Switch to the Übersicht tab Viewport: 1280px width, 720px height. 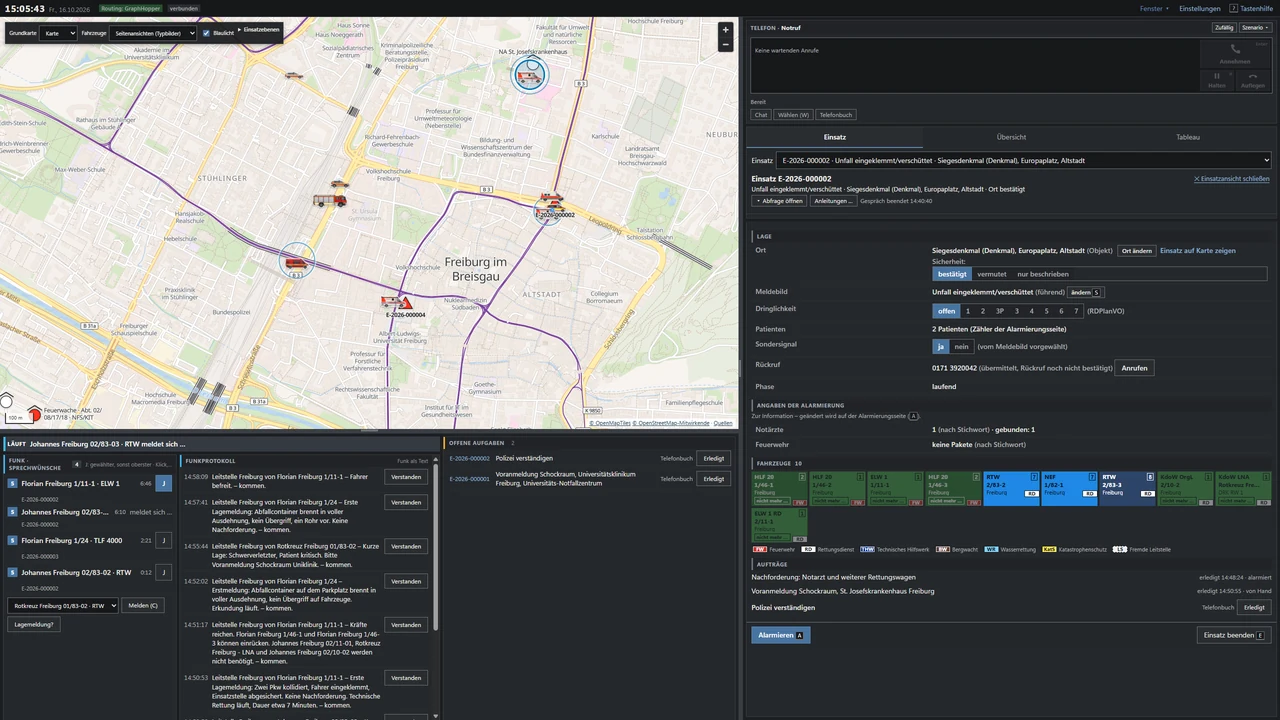click(1011, 137)
